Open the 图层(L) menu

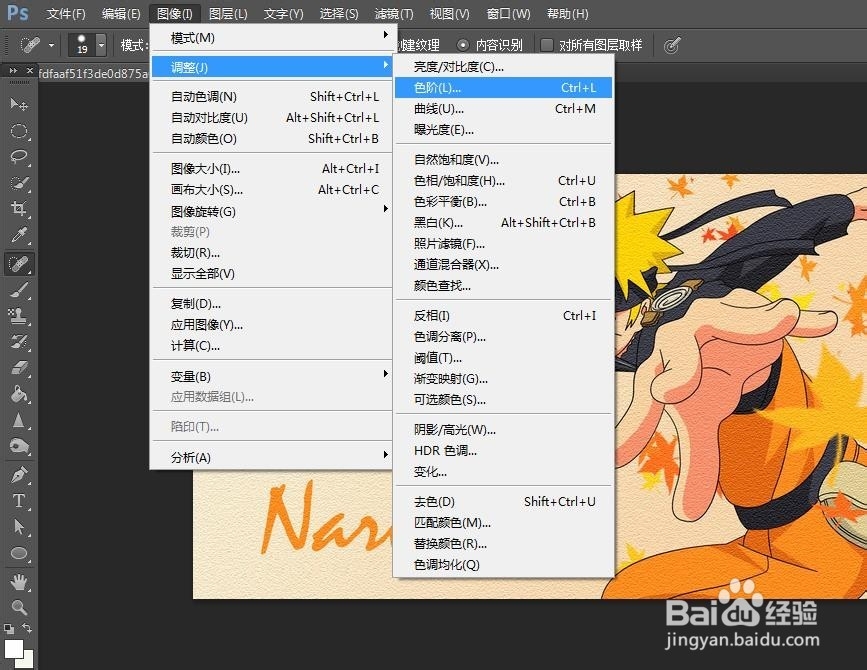click(228, 13)
